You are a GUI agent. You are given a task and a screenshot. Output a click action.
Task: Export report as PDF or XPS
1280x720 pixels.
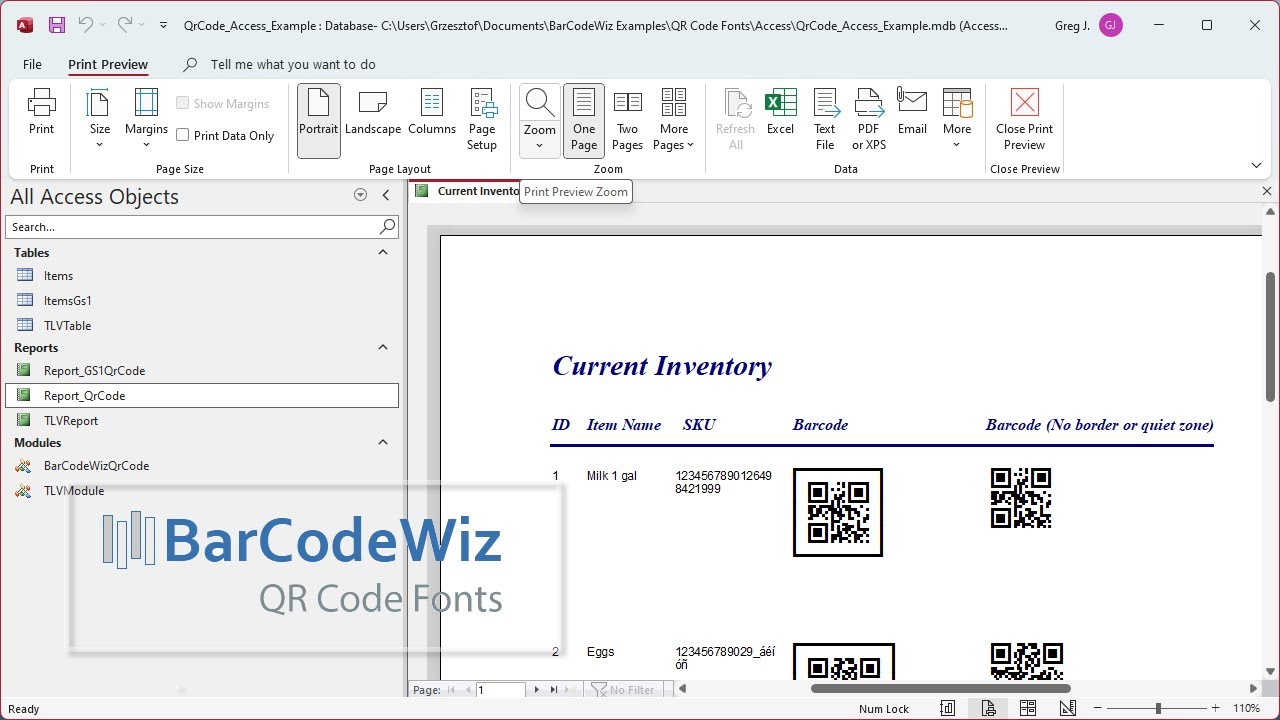[x=869, y=120]
